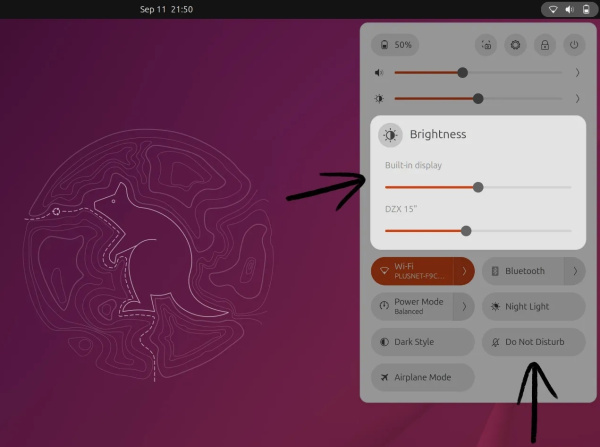Screen dimensions: 600x447
Task: Open Settings via gear icon
Action: 515,45
